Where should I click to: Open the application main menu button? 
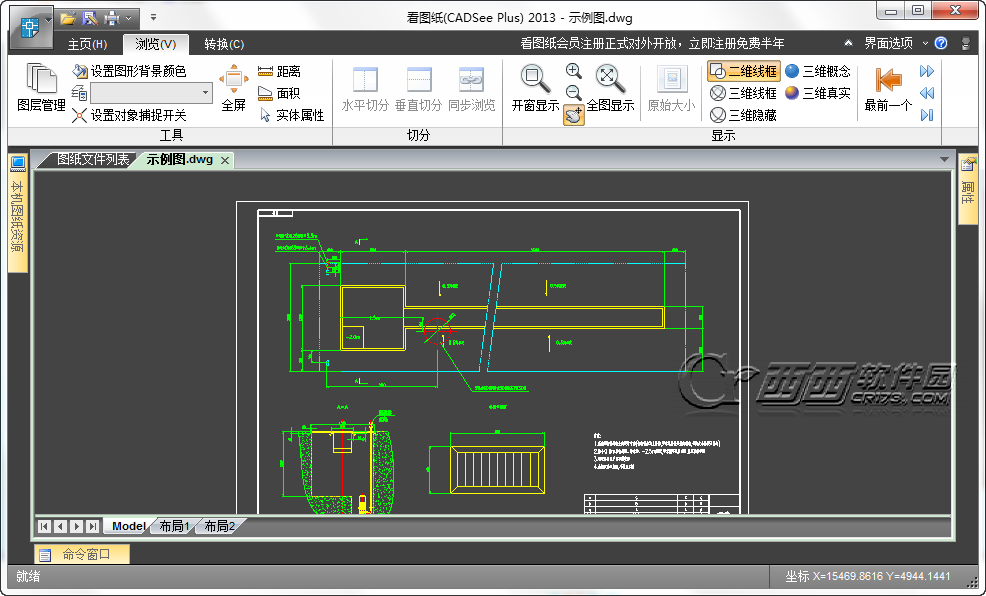tap(31, 28)
